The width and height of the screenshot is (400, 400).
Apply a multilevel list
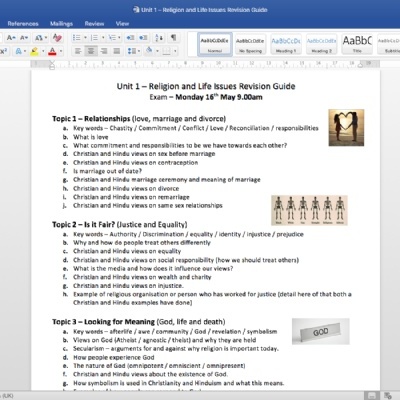point(112,38)
